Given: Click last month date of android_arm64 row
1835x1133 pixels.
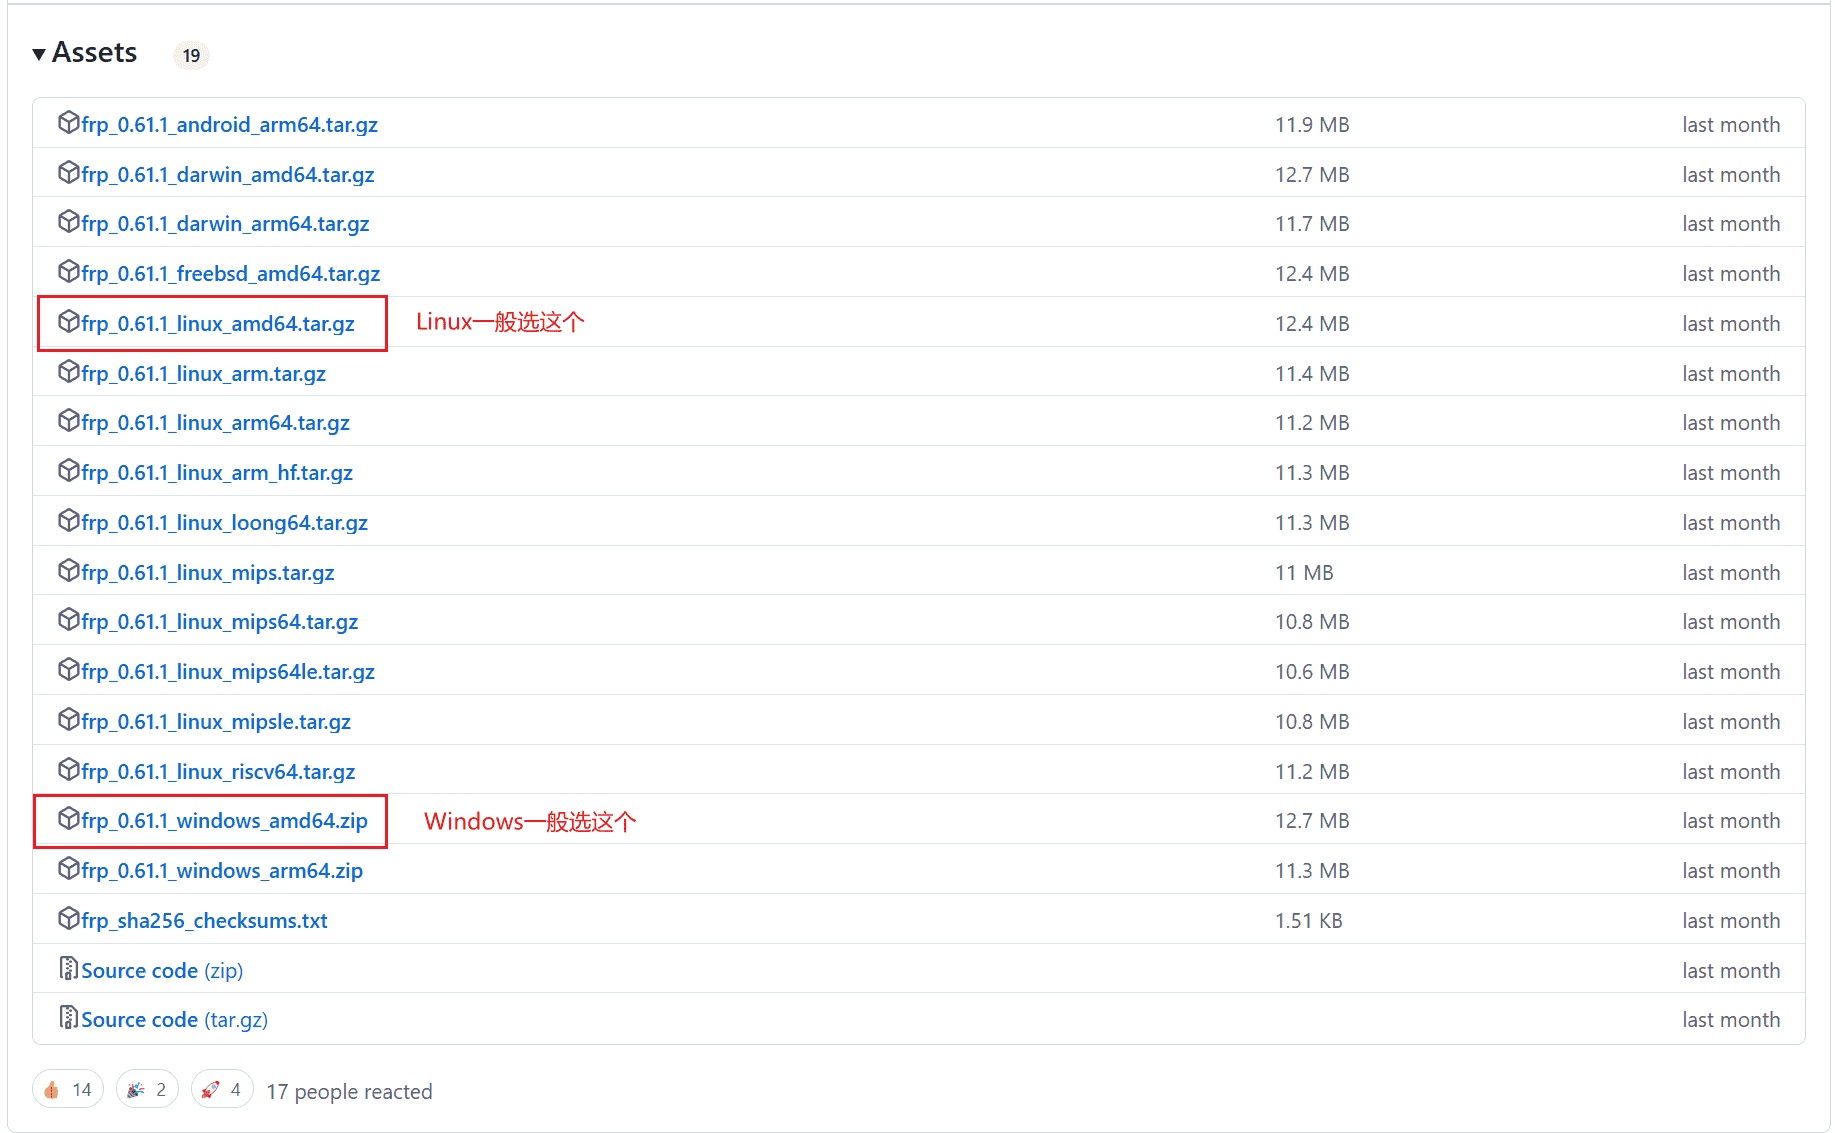Looking at the screenshot, I should (1731, 125).
